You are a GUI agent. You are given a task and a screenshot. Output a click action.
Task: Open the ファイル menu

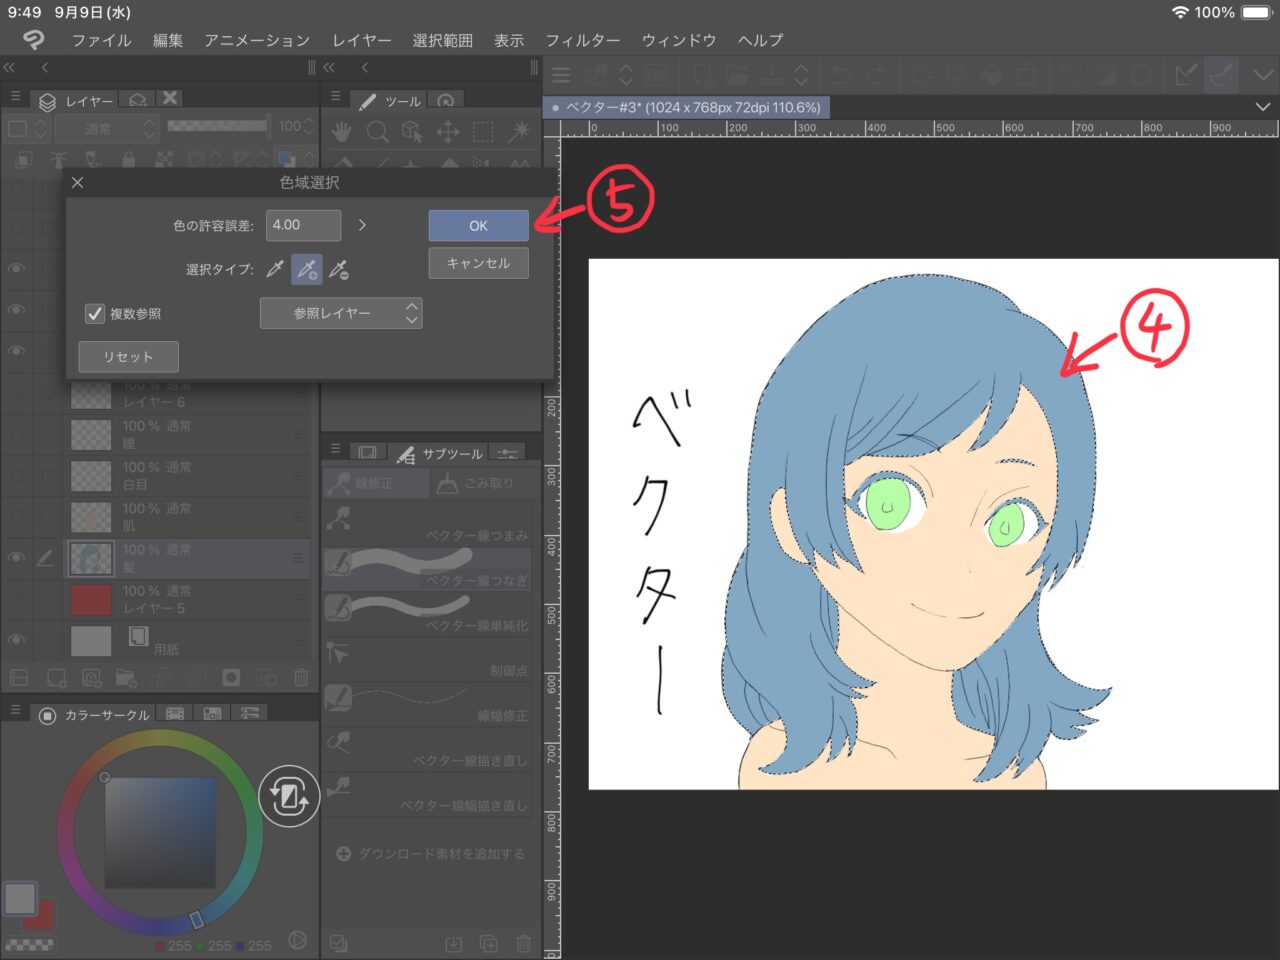(102, 40)
